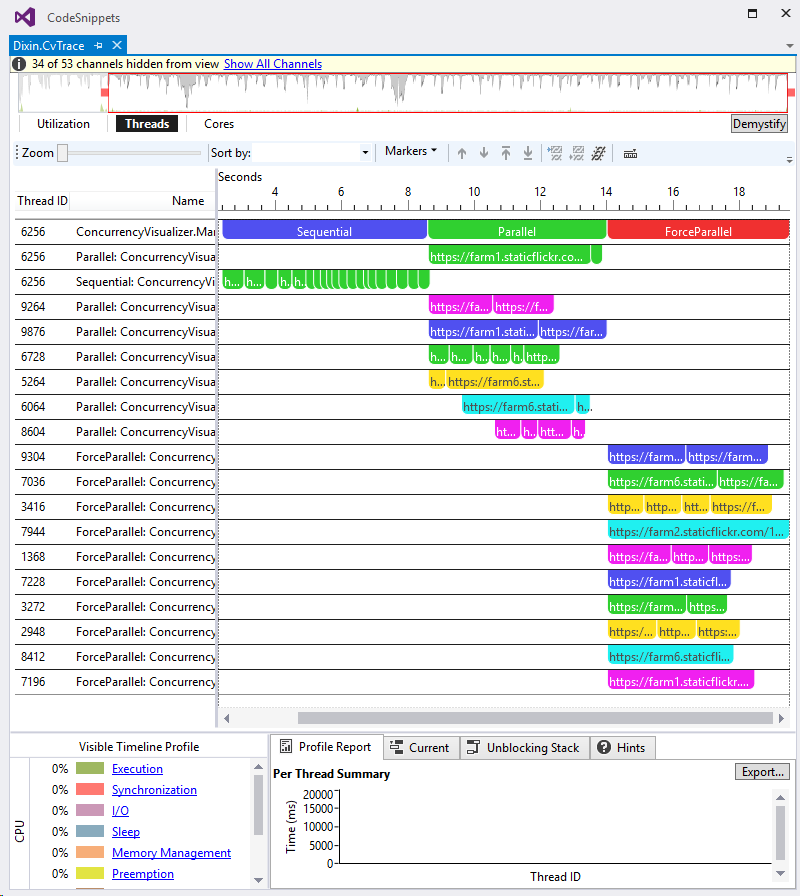Click the second hide-channels toolbar icon
The image size is (800, 896).
point(577,153)
